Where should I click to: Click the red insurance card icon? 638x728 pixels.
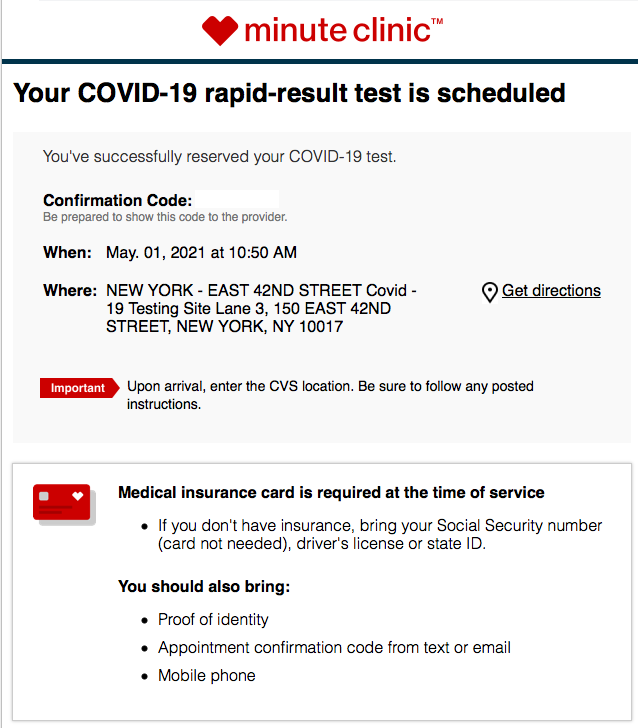click(x=64, y=505)
